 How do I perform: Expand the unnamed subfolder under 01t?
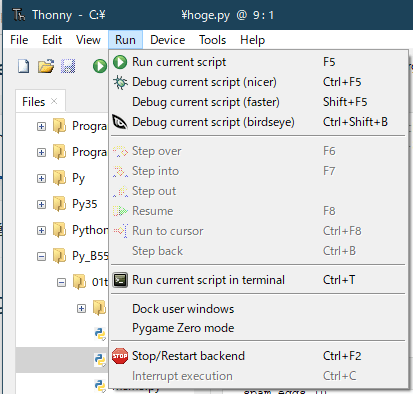(81, 309)
